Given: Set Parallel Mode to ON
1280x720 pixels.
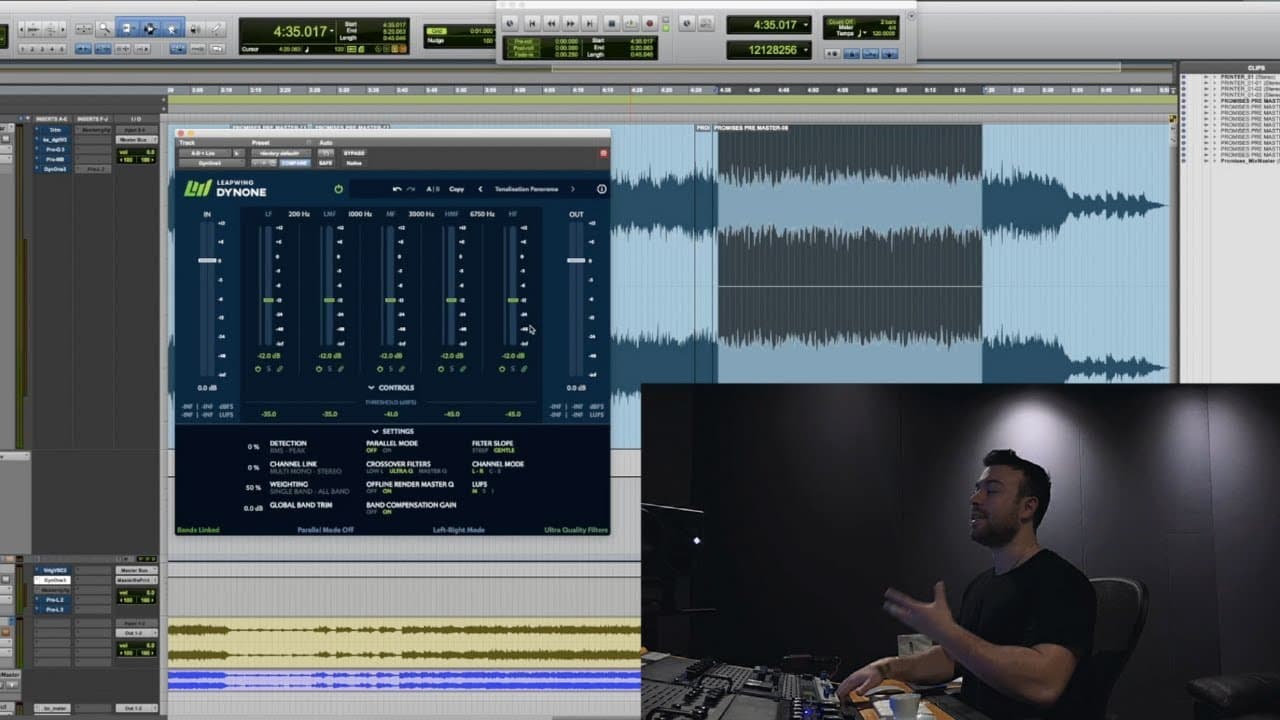Looking at the screenshot, I should 387,451.
